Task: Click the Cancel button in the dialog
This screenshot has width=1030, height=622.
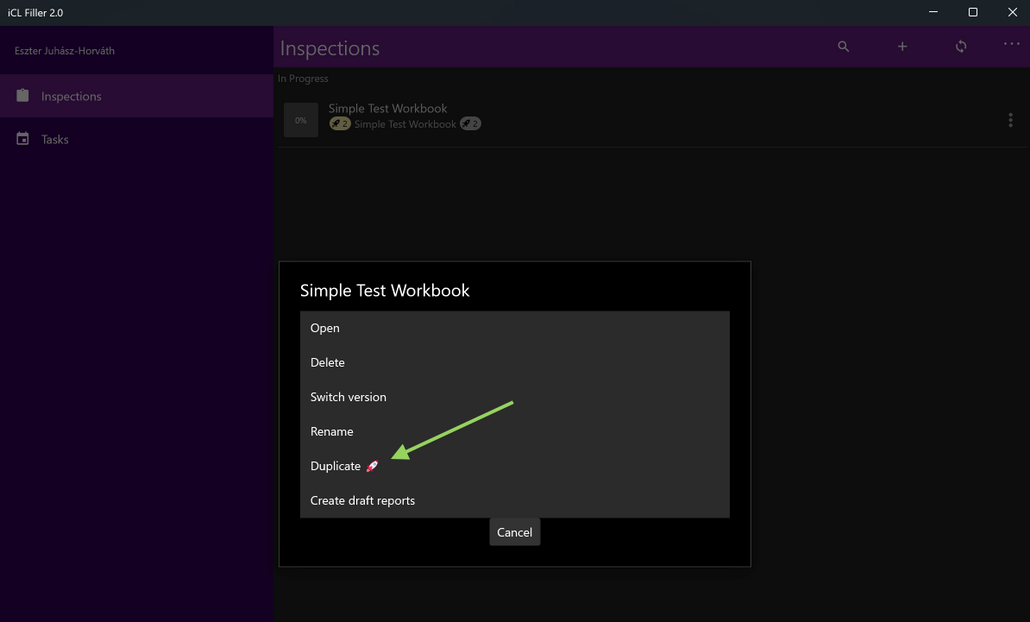Action: (514, 532)
